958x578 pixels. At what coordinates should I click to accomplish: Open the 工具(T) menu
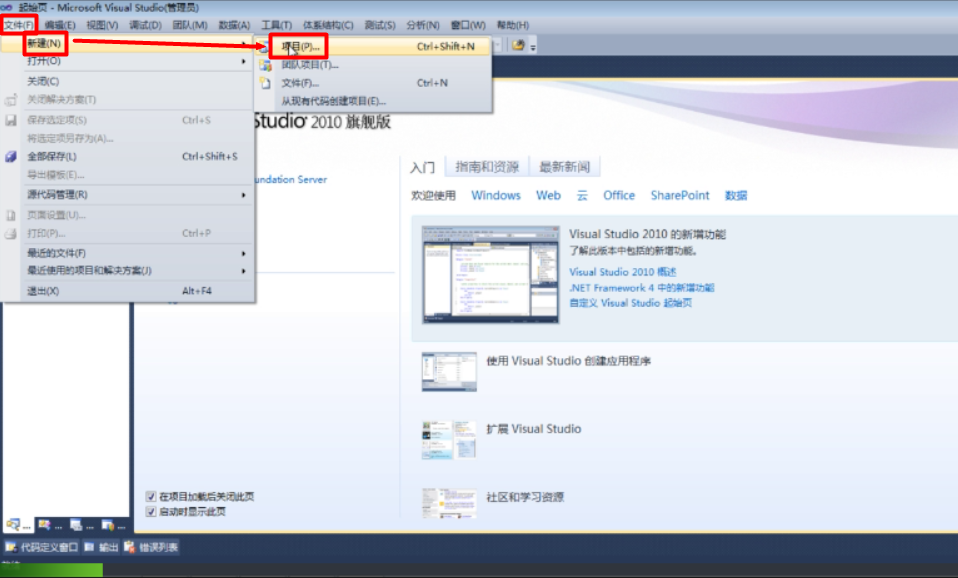pos(277,25)
